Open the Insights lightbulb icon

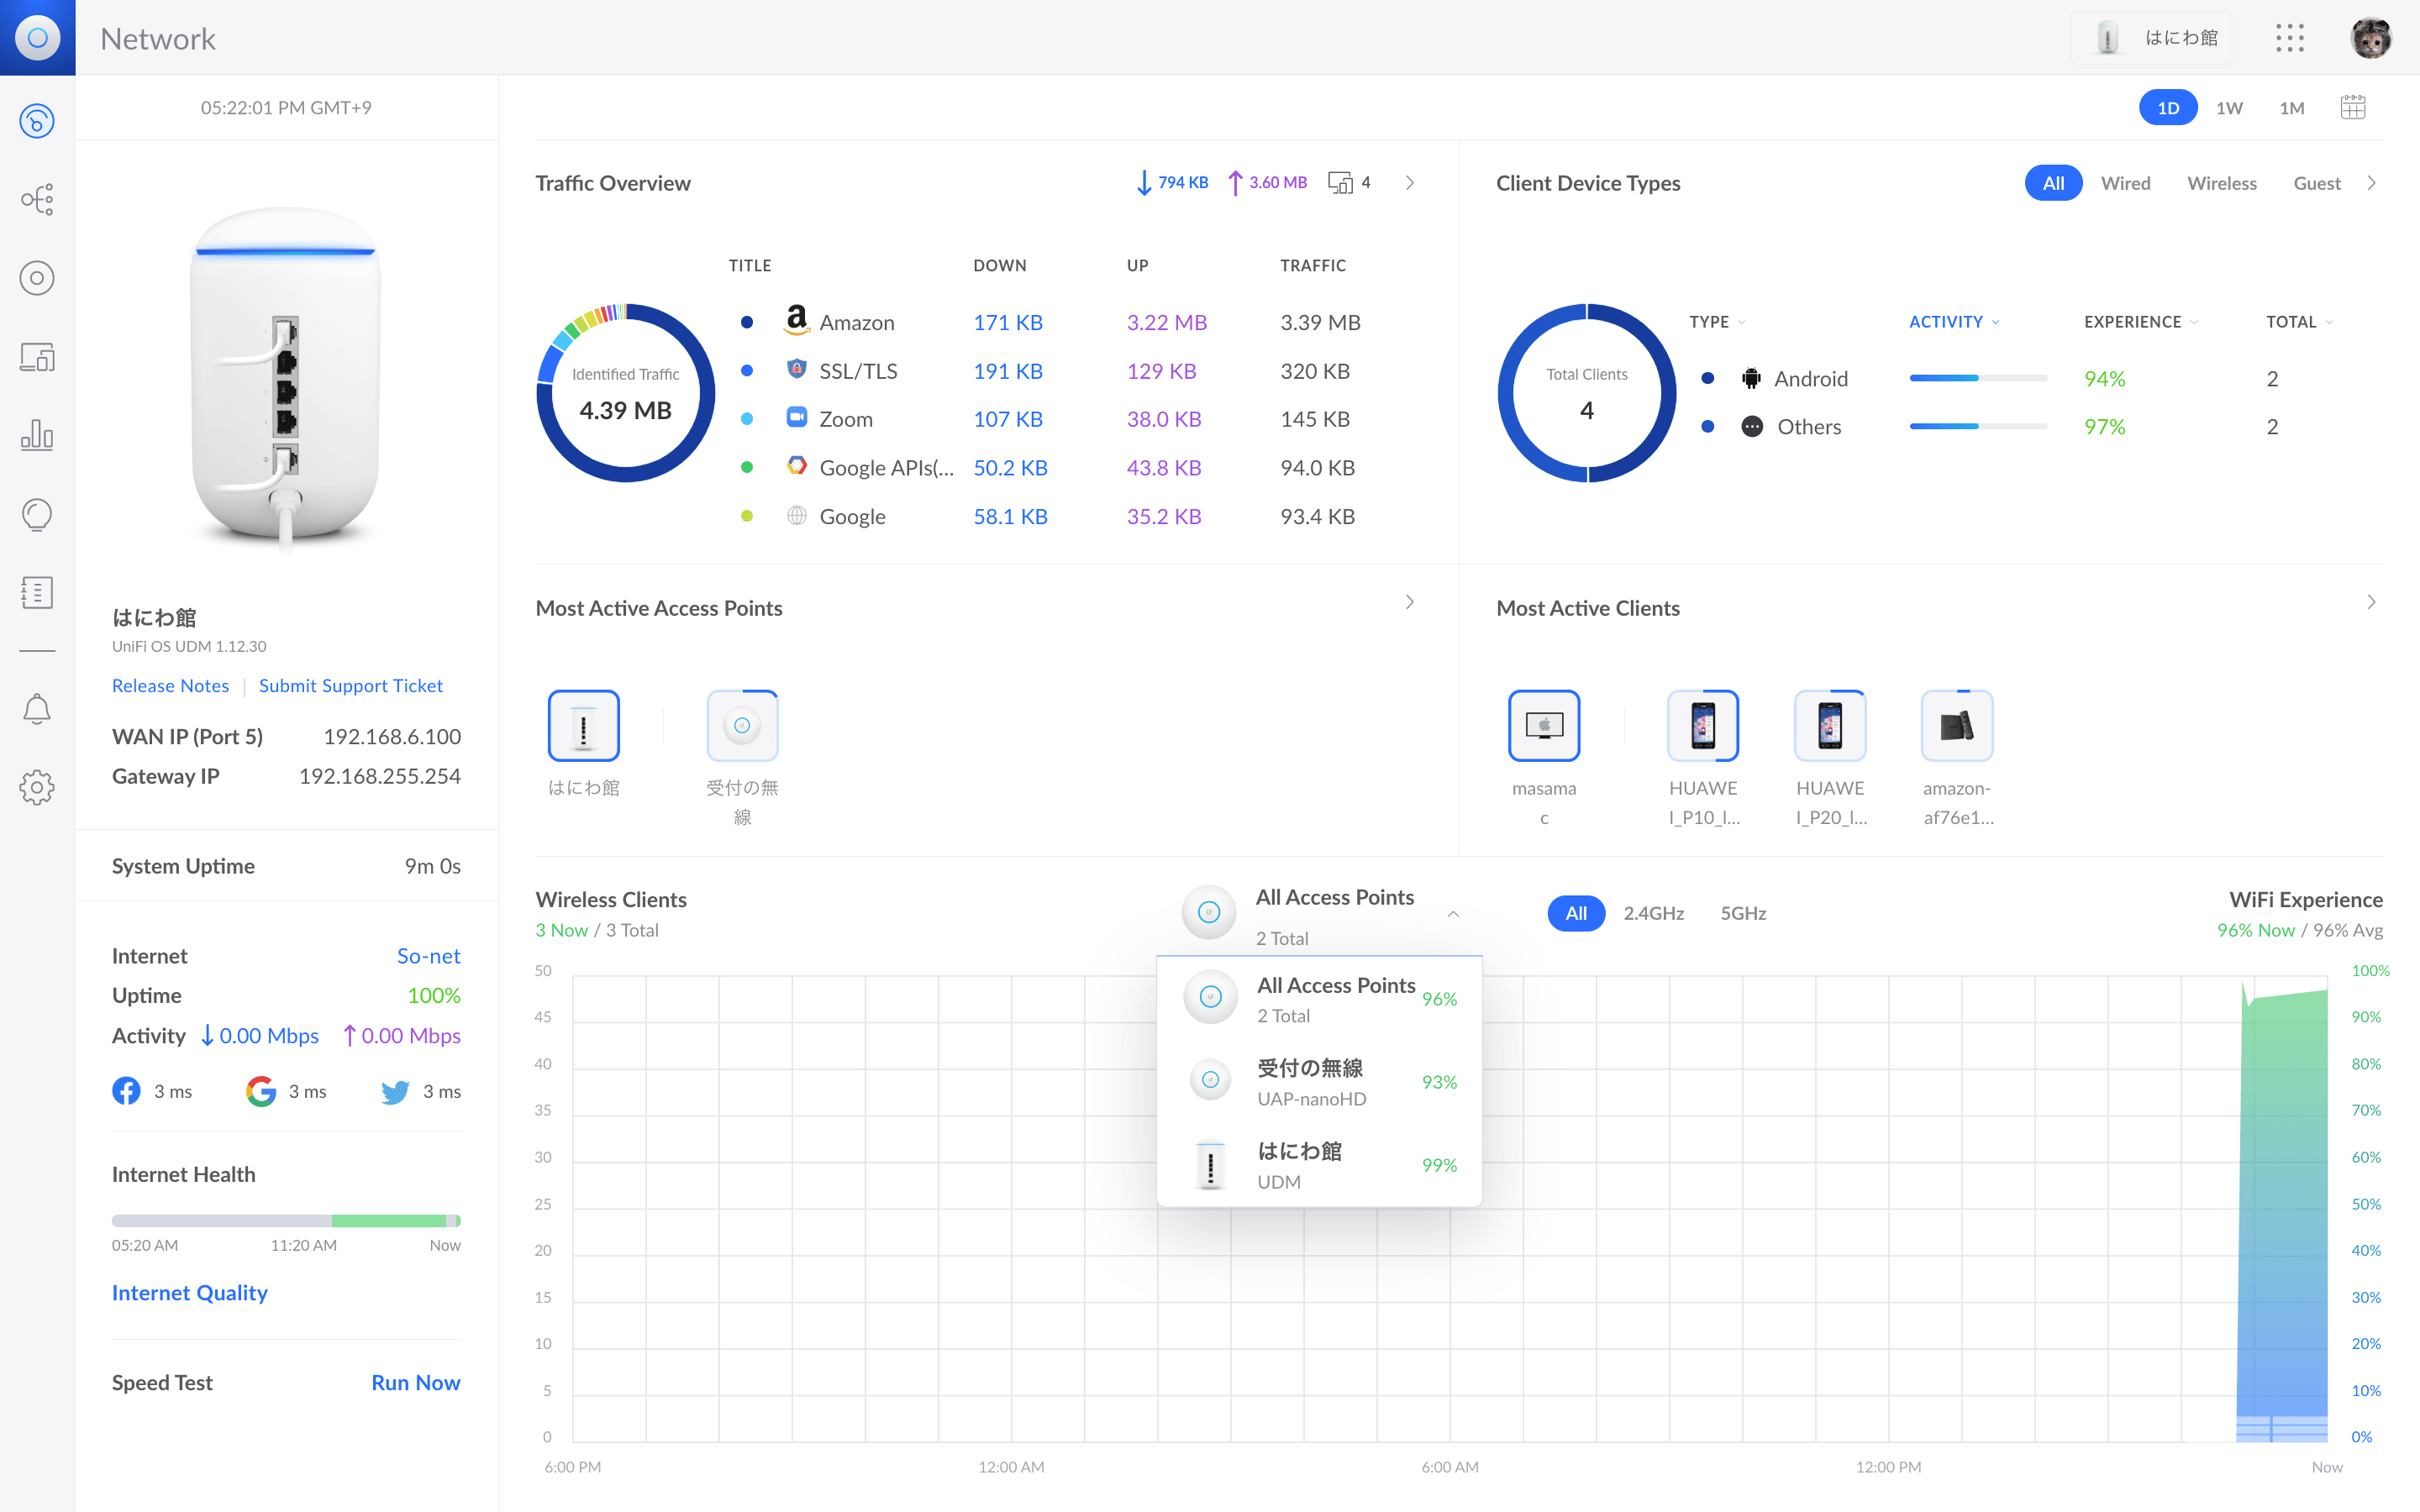[x=37, y=515]
